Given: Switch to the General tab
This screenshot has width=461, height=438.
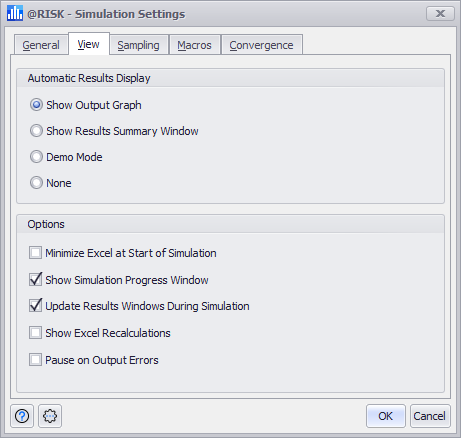Looking at the screenshot, I should (41, 45).
